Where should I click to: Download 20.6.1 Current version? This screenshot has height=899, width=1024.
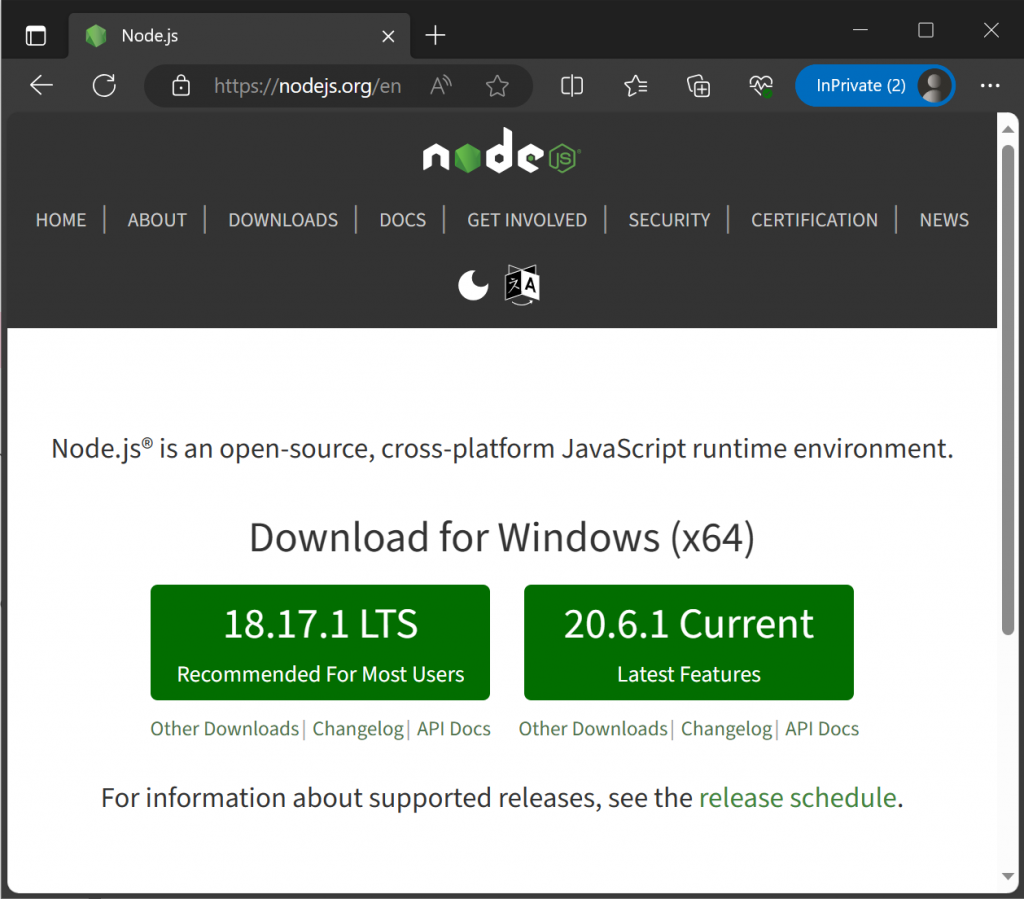tap(688, 642)
